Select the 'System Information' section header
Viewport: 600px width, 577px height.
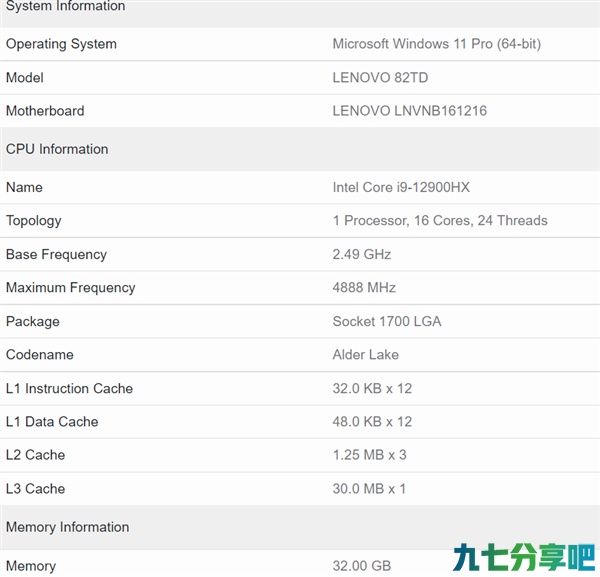click(x=65, y=6)
